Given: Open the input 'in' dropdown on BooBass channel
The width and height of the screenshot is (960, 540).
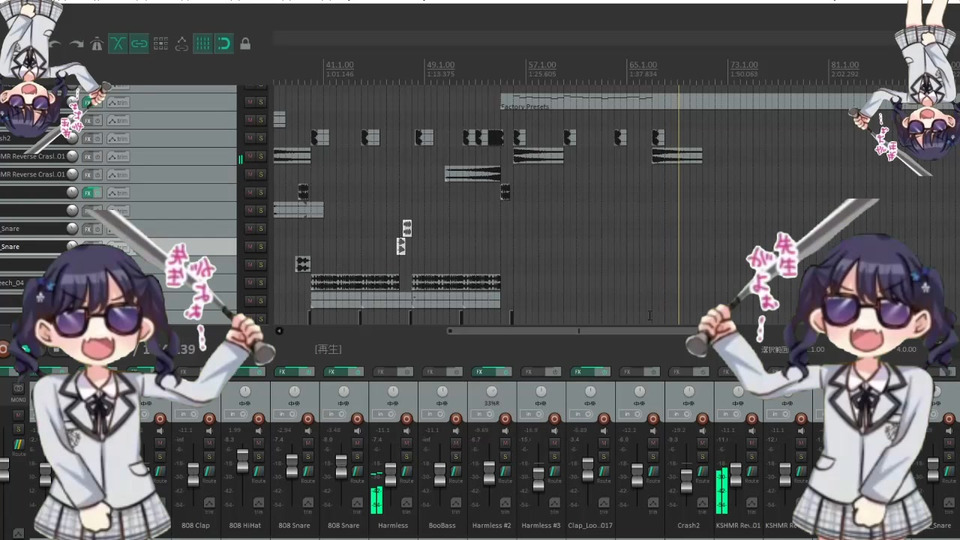Looking at the screenshot, I should pyautogui.click(x=433, y=414).
